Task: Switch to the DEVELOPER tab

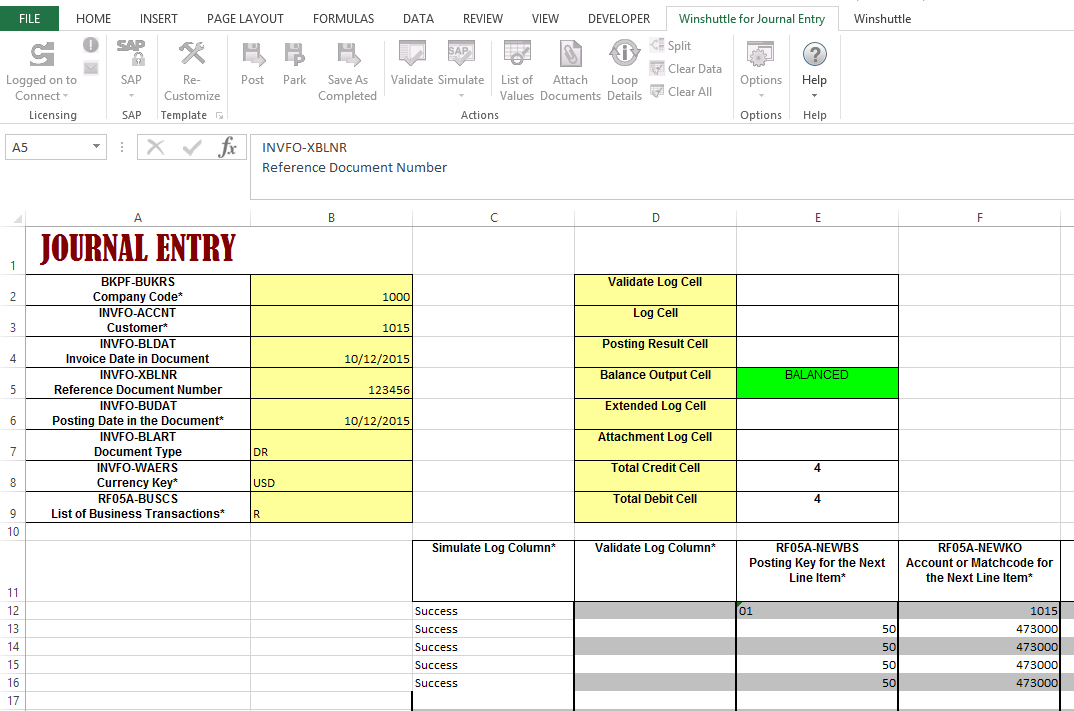Action: [x=619, y=18]
